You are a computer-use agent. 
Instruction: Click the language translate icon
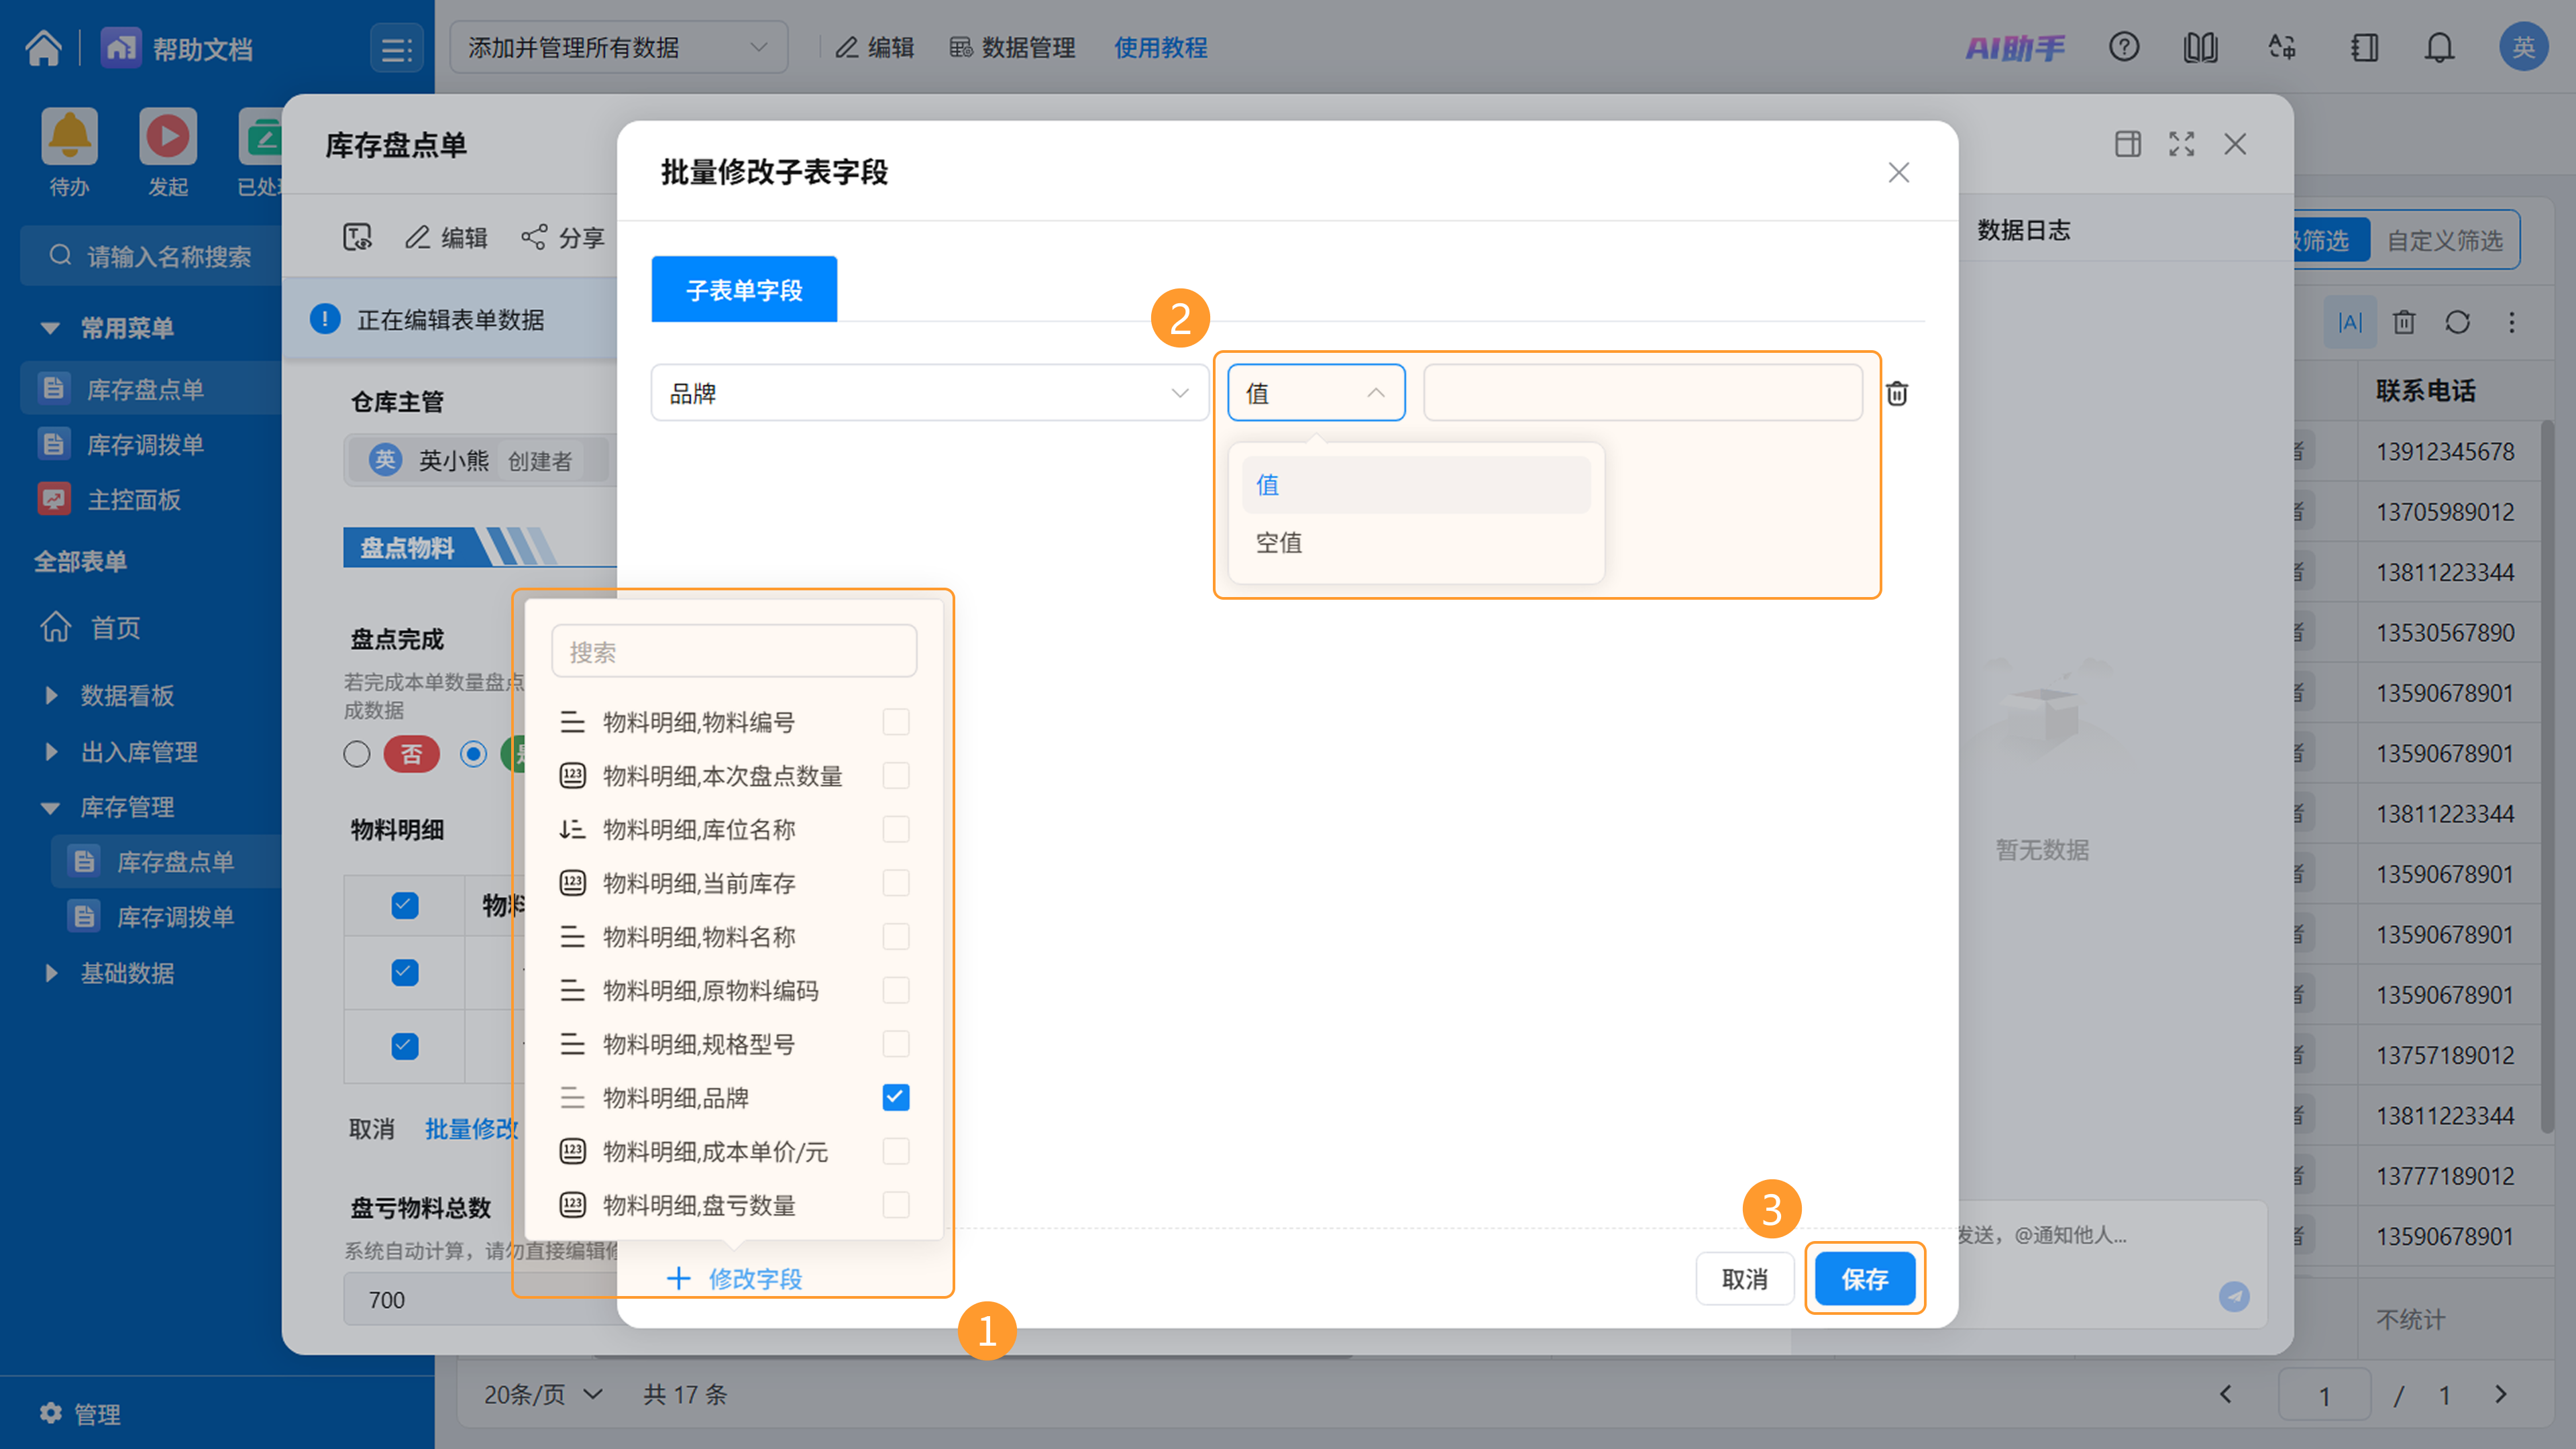[2281, 47]
